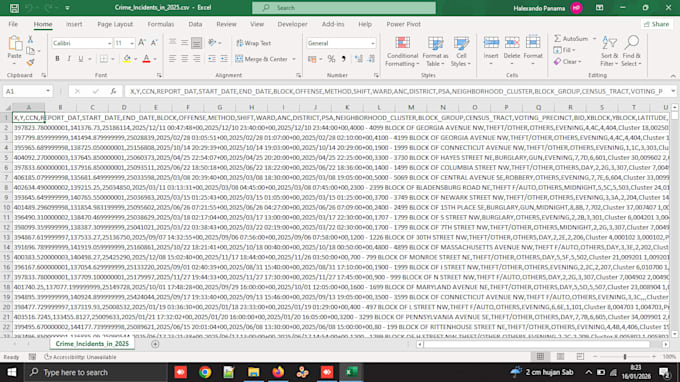This screenshot has width=680, height=382.
Task: Switch to the Data tab
Action: [x=195, y=24]
